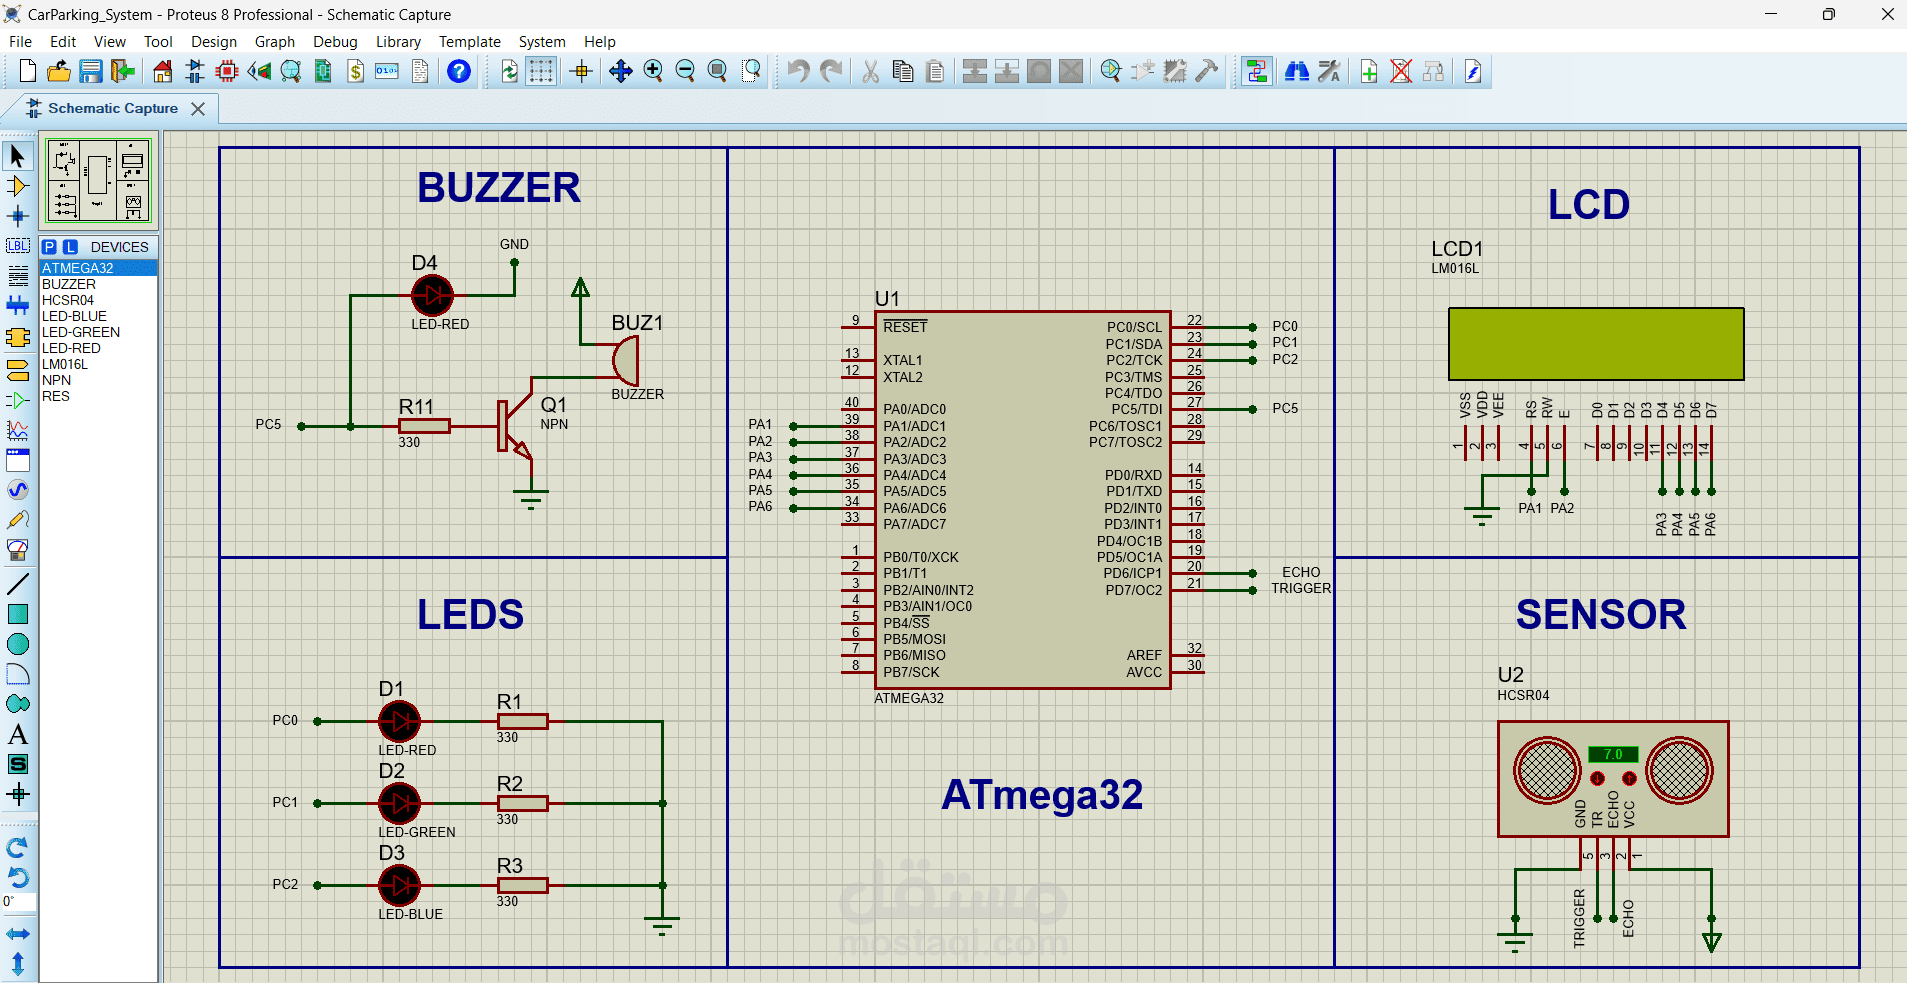Zoom out with the minus magnifier
Image resolution: width=1907 pixels, height=983 pixels.
pos(685,71)
